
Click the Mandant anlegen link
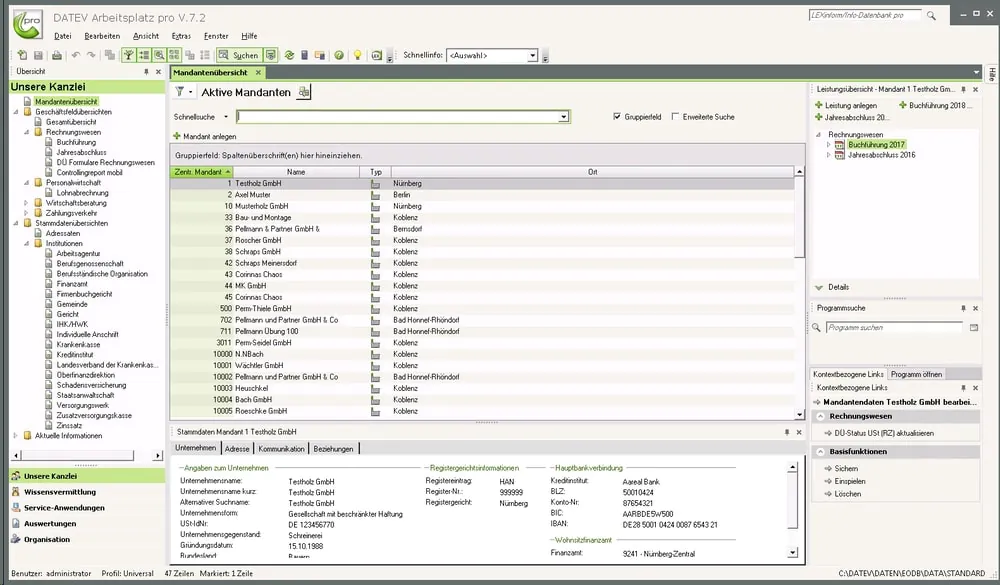point(209,136)
